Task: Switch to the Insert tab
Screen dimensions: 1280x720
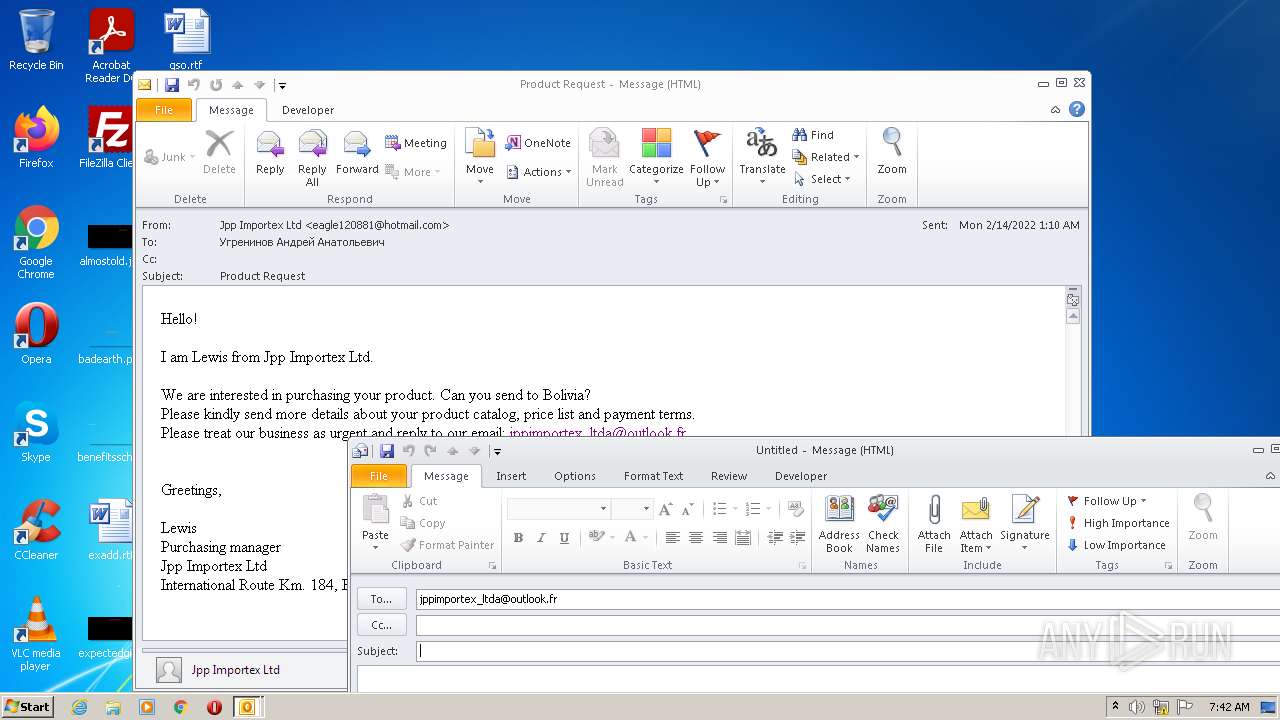Action: pyautogui.click(x=511, y=476)
